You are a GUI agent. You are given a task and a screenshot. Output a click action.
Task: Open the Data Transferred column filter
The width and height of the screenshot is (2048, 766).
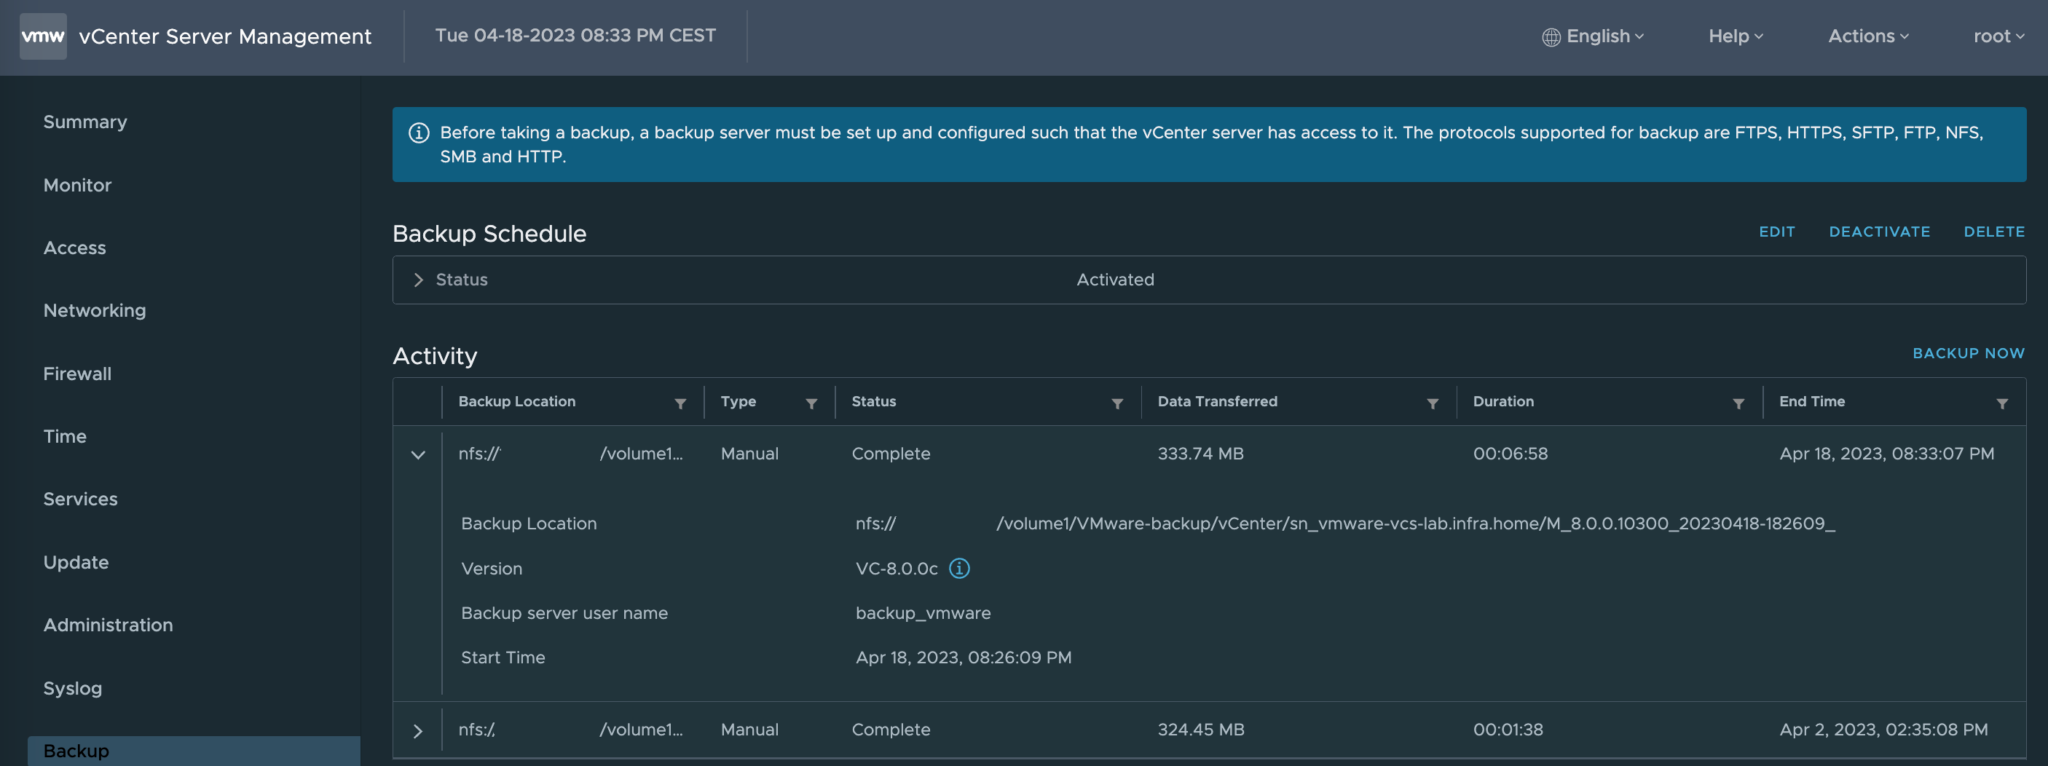[x=1432, y=403]
